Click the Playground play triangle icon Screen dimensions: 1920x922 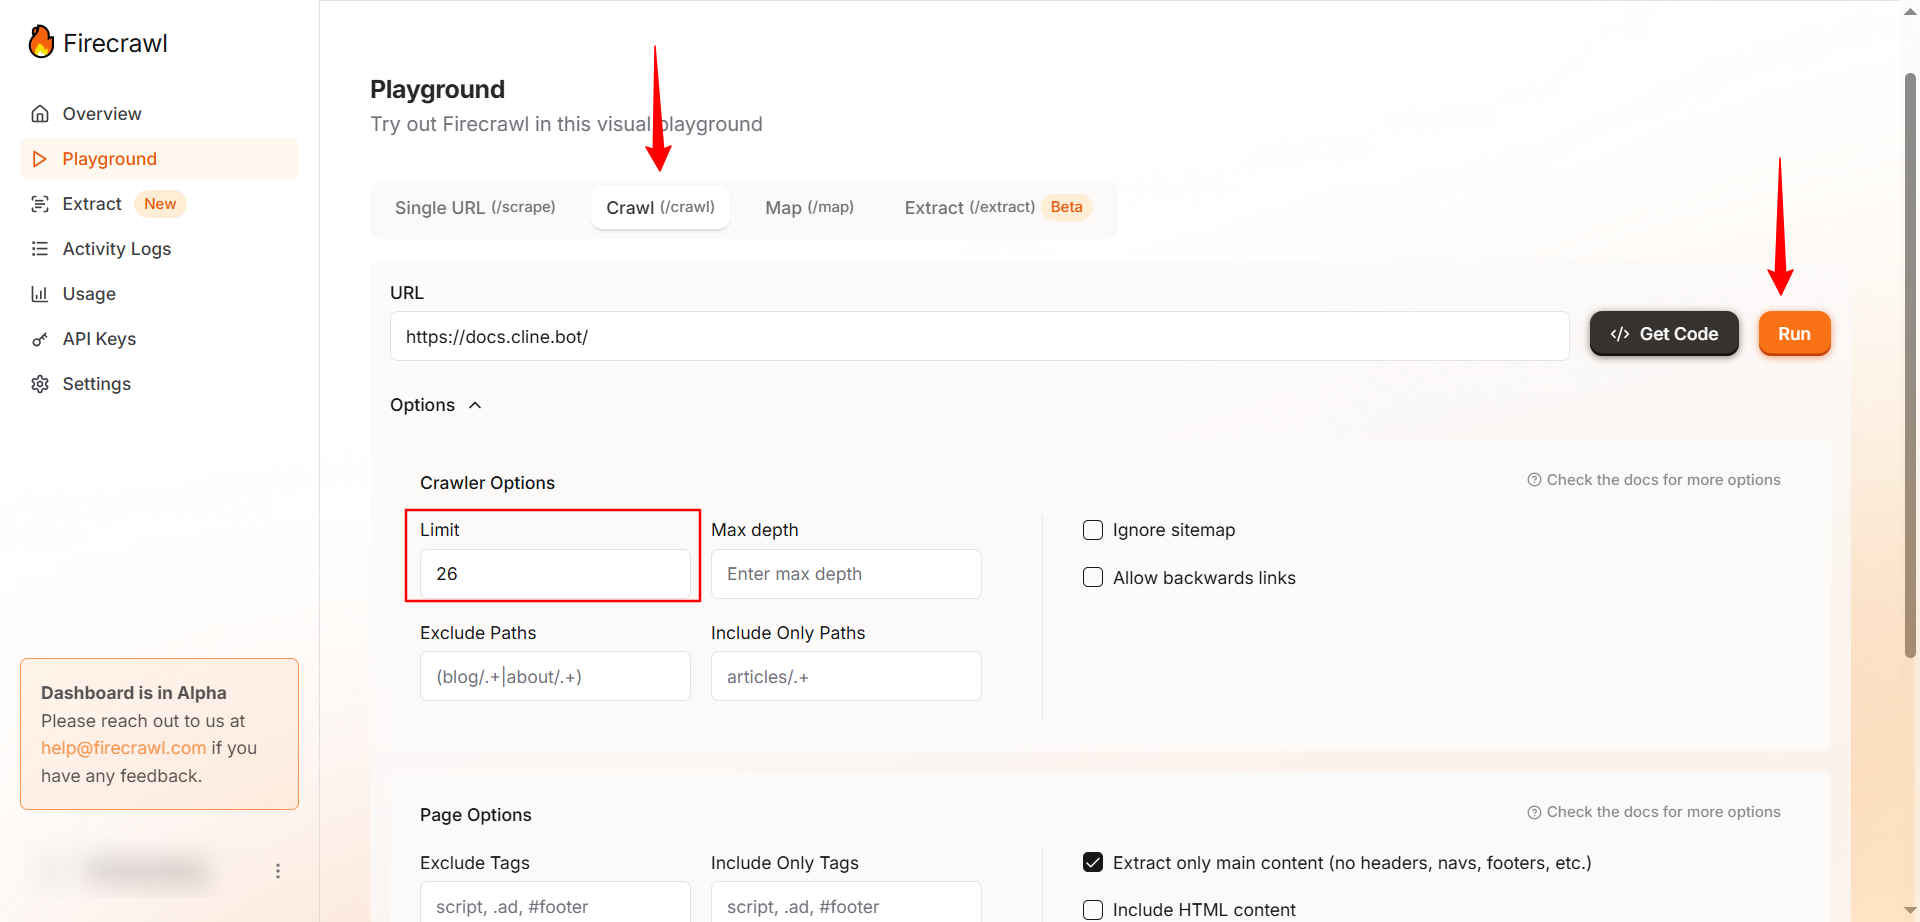[x=40, y=159]
